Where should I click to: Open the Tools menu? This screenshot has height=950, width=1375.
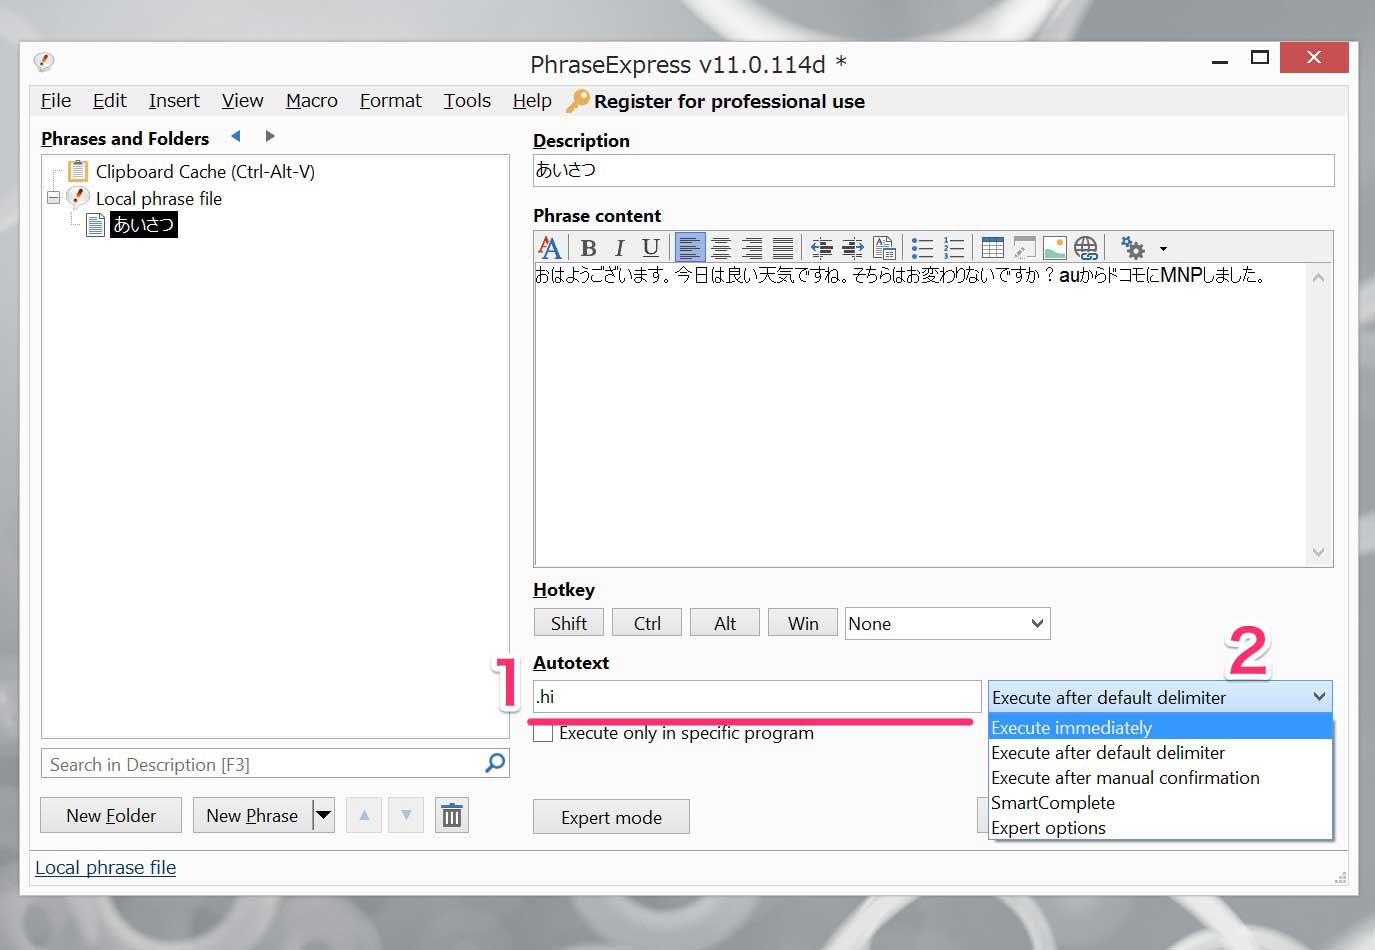(x=467, y=101)
